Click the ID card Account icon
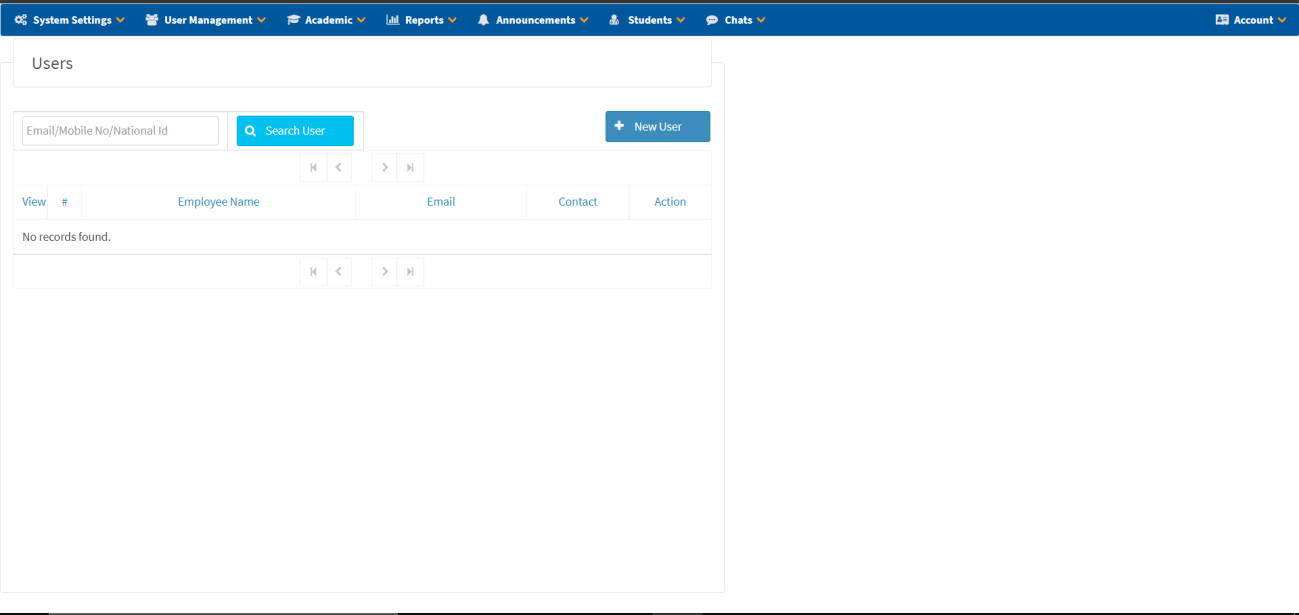The height and width of the screenshot is (615, 1299). [x=1222, y=20]
